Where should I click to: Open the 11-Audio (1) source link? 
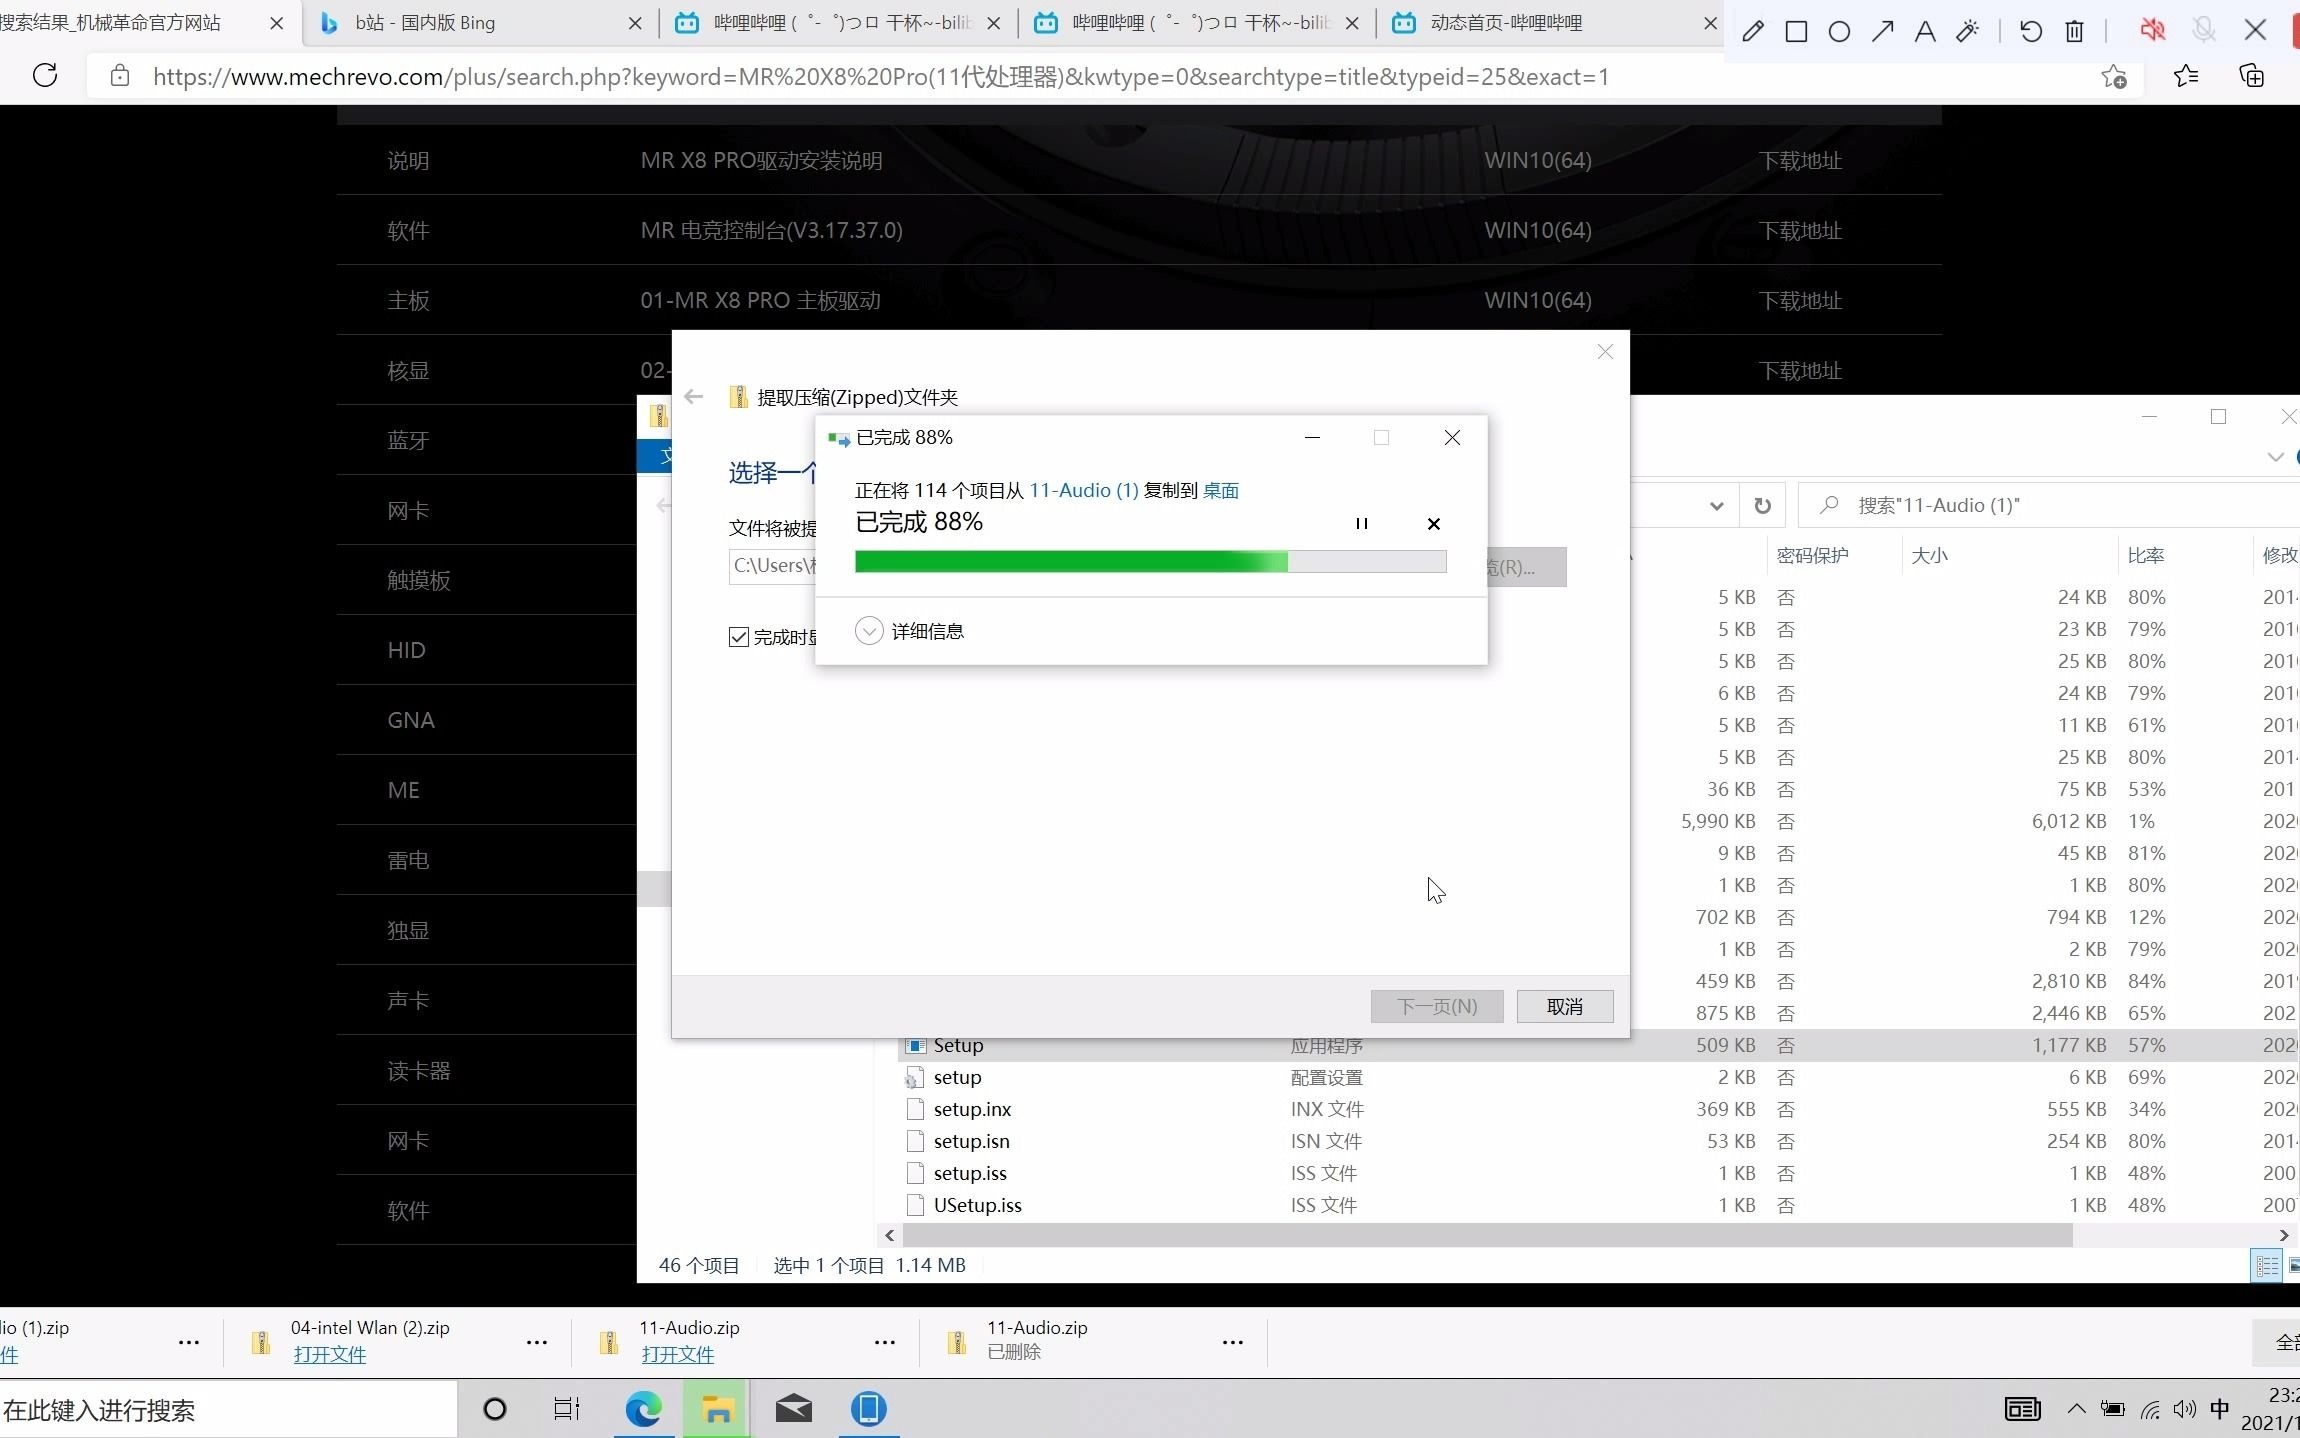(1083, 490)
